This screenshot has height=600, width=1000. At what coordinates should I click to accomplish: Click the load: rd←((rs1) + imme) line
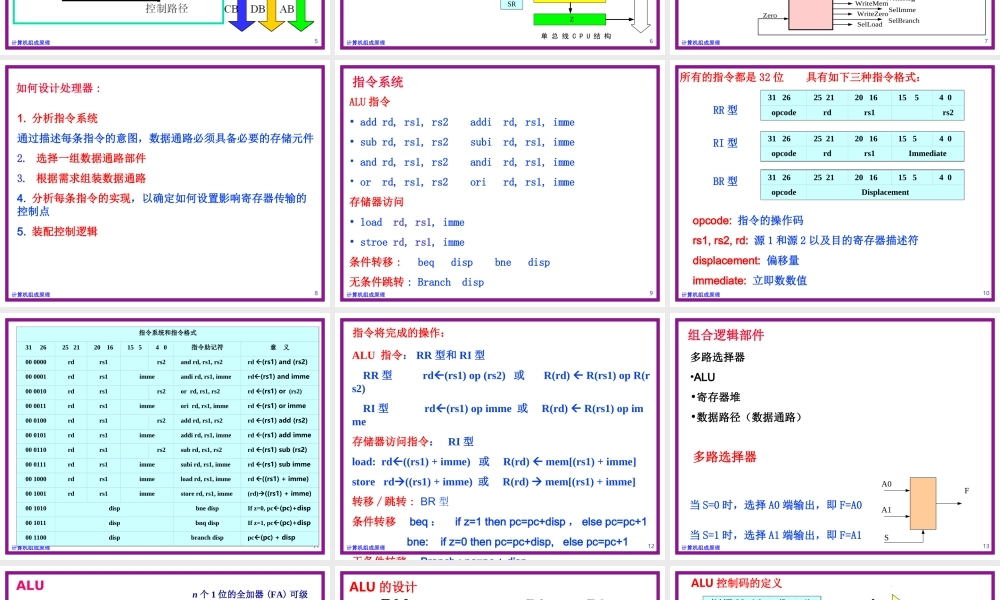point(494,462)
